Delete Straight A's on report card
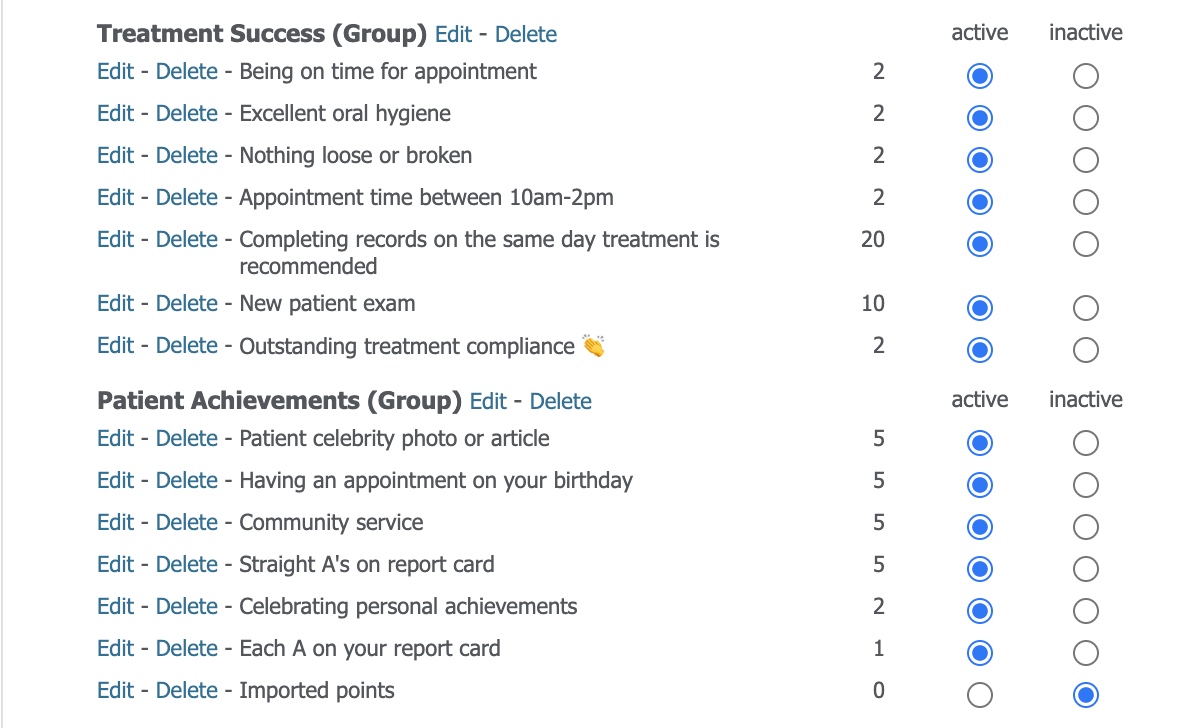This screenshot has width=1198, height=728. [186, 564]
